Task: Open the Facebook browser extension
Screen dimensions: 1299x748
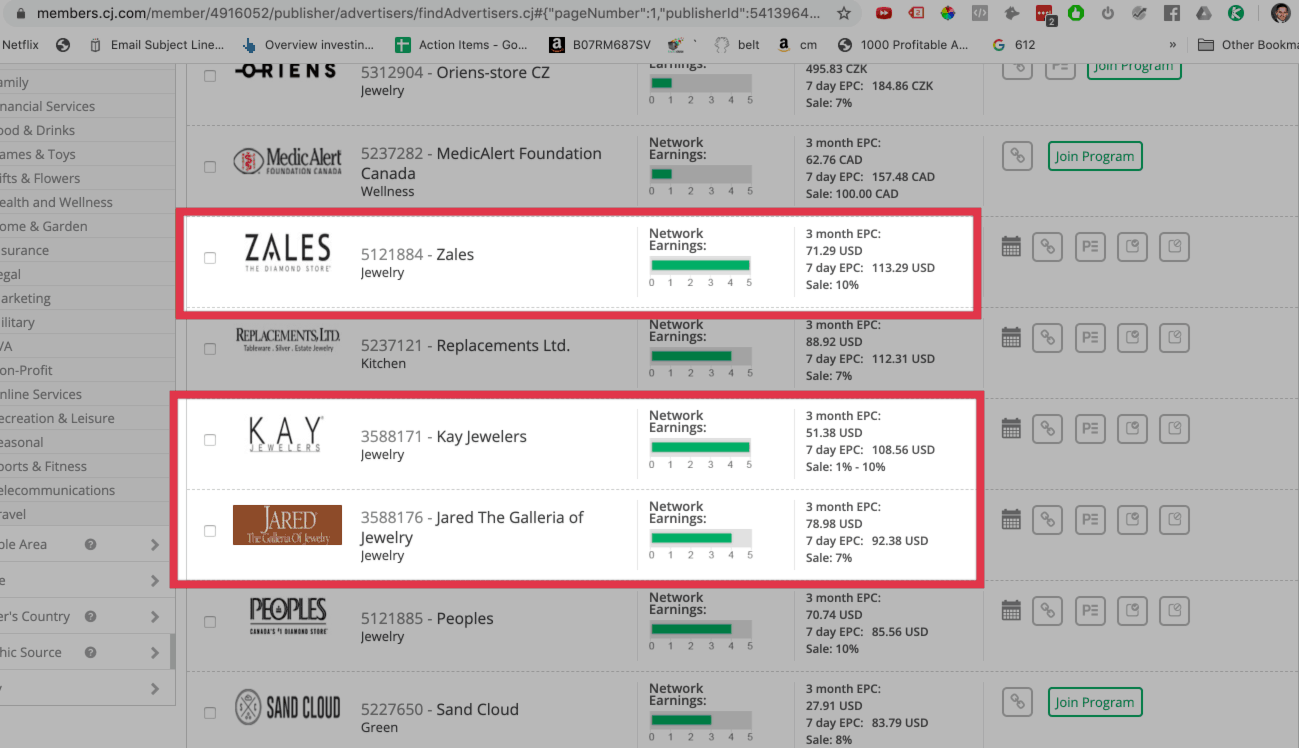Action: point(1172,14)
